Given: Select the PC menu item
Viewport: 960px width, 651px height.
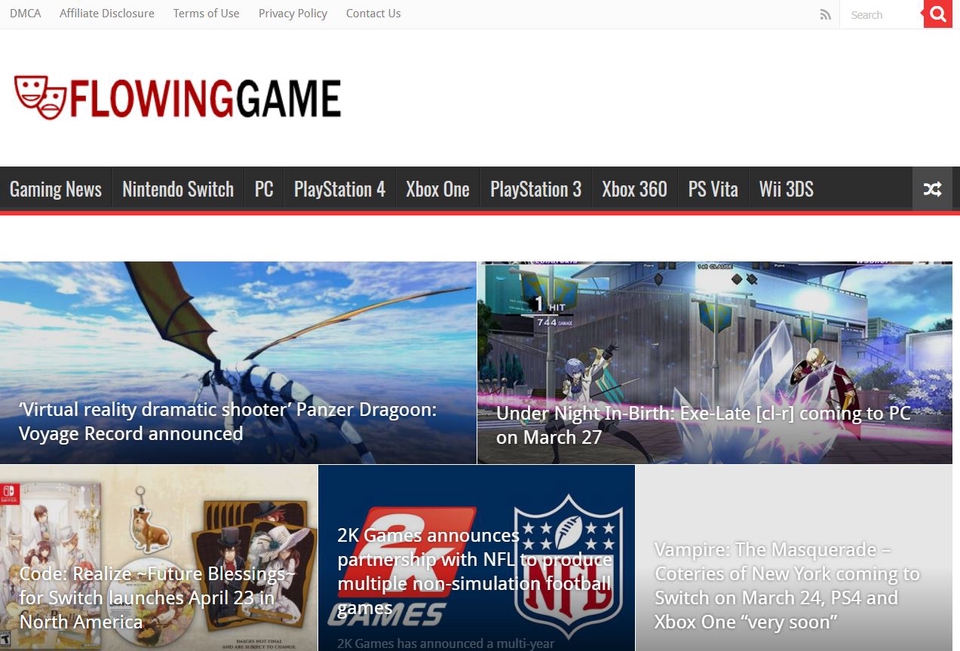Looking at the screenshot, I should coord(264,189).
